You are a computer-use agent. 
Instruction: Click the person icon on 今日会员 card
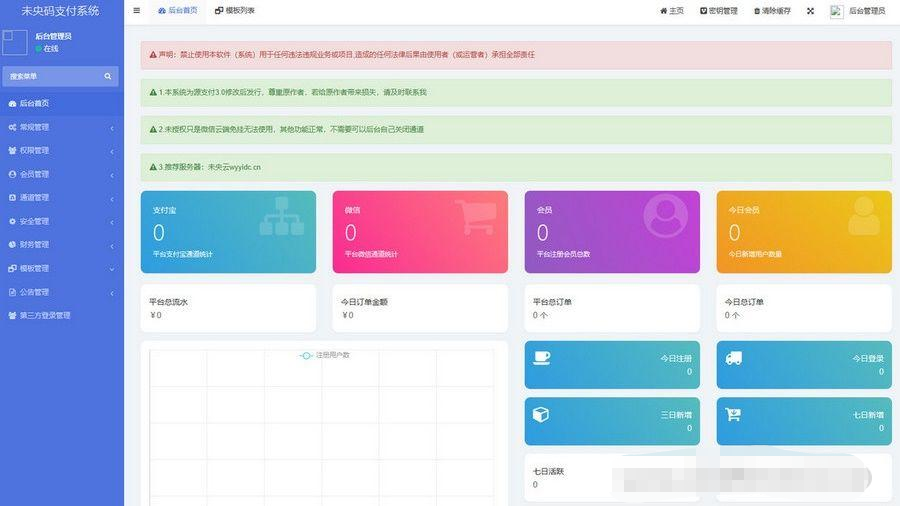click(x=864, y=216)
